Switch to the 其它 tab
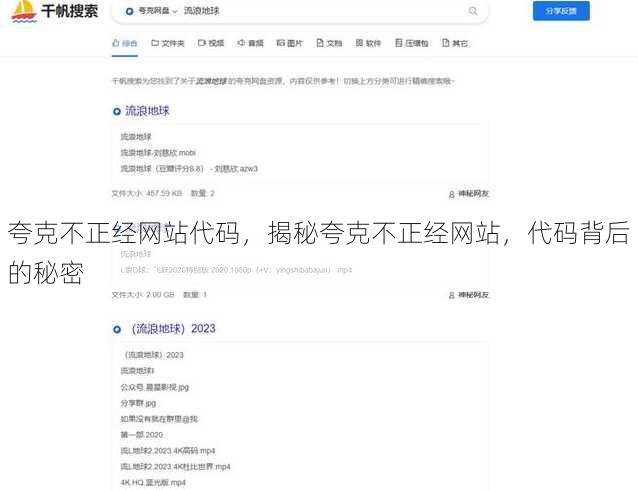This screenshot has width=638, height=490. click(x=454, y=43)
